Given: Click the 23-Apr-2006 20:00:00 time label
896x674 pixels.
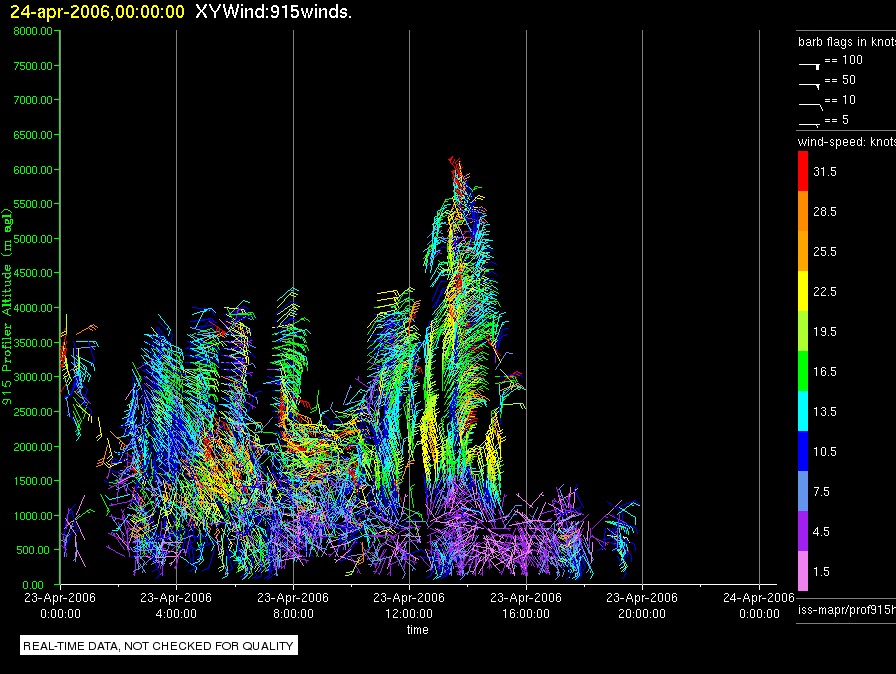Looking at the screenshot, I should coord(642,605).
